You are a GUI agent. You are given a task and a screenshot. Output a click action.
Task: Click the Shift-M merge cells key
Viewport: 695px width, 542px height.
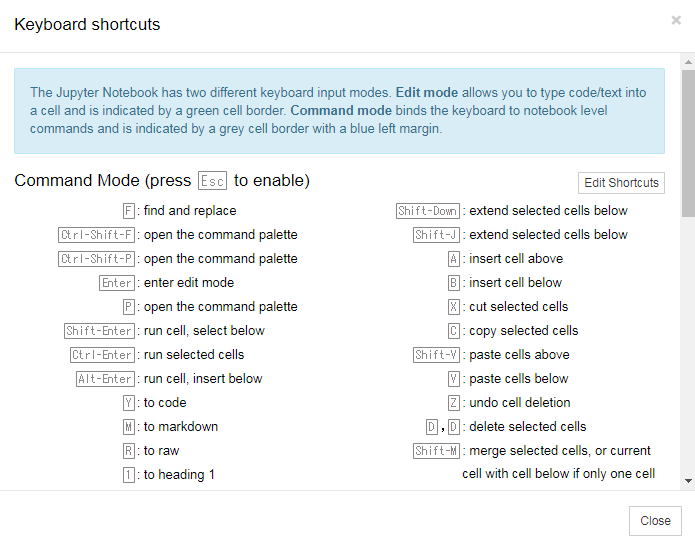point(436,451)
